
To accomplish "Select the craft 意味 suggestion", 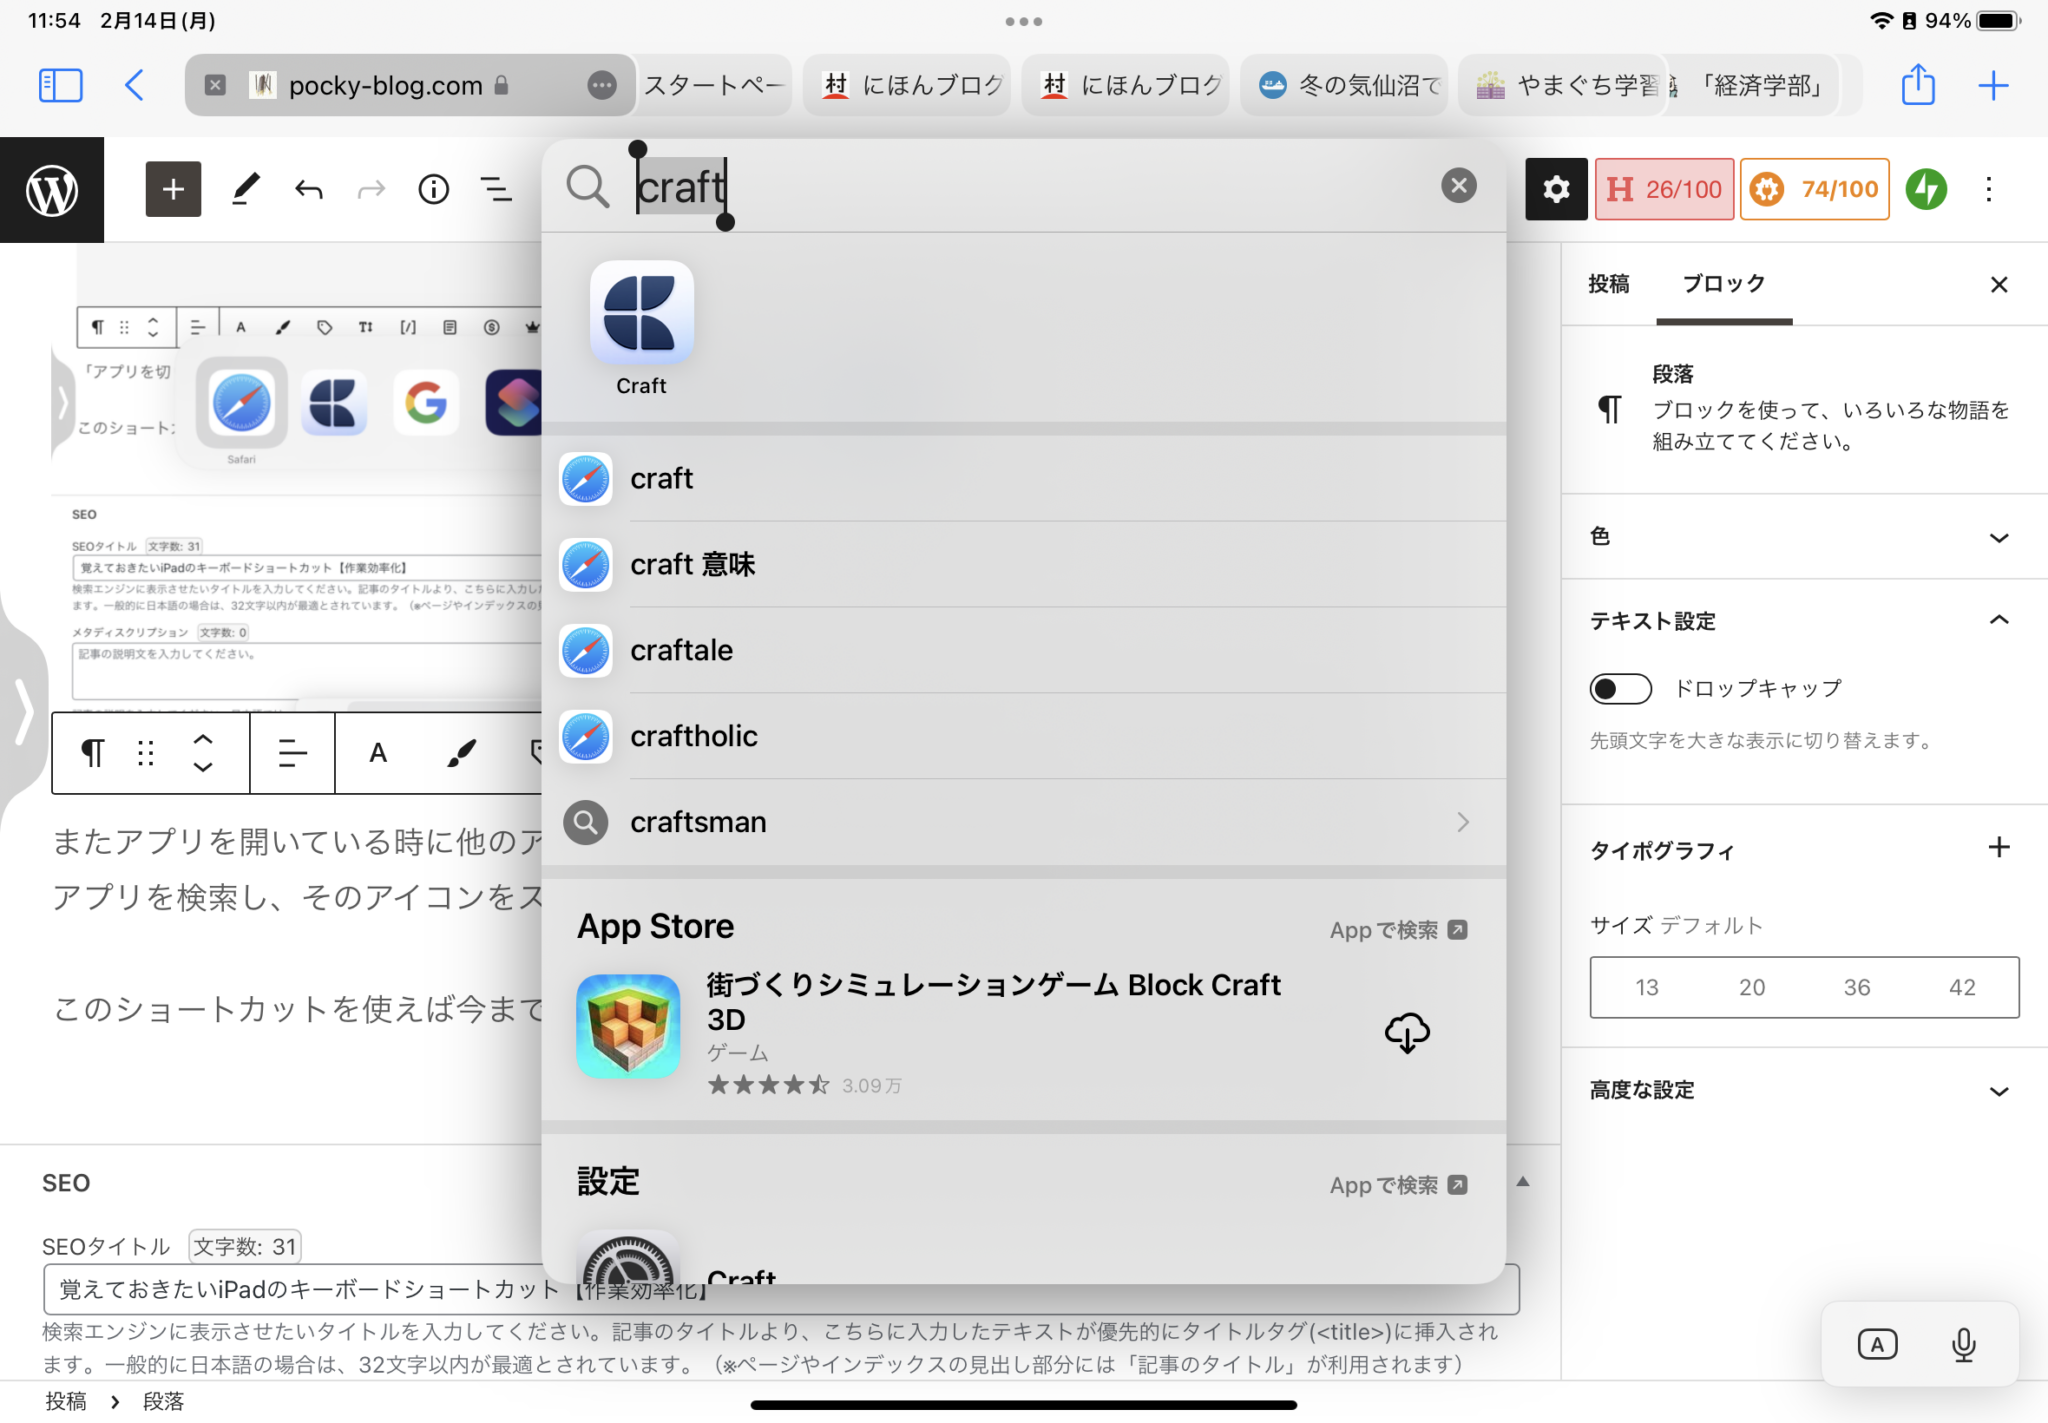I will tap(1024, 564).
